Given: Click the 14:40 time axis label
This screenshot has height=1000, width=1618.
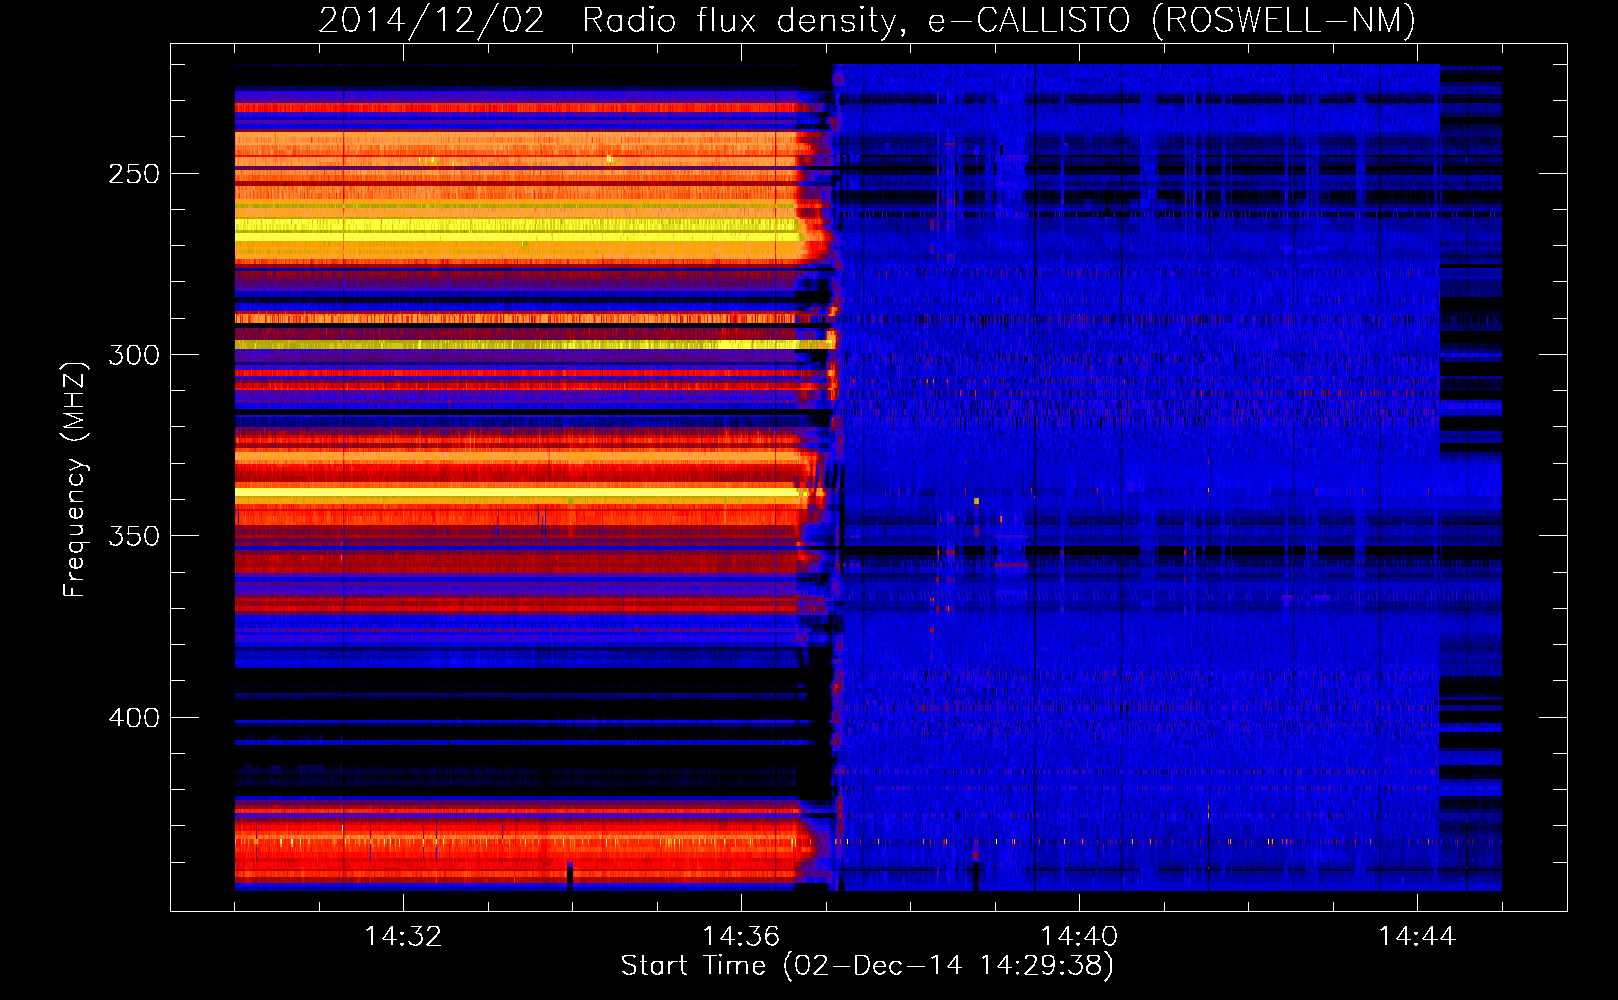Looking at the screenshot, I should (1079, 936).
